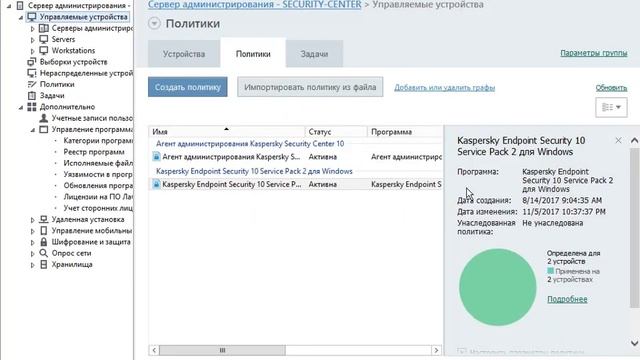640x360 pixels.
Task: Collapse the Дополнительно tree node
Action: point(20,107)
